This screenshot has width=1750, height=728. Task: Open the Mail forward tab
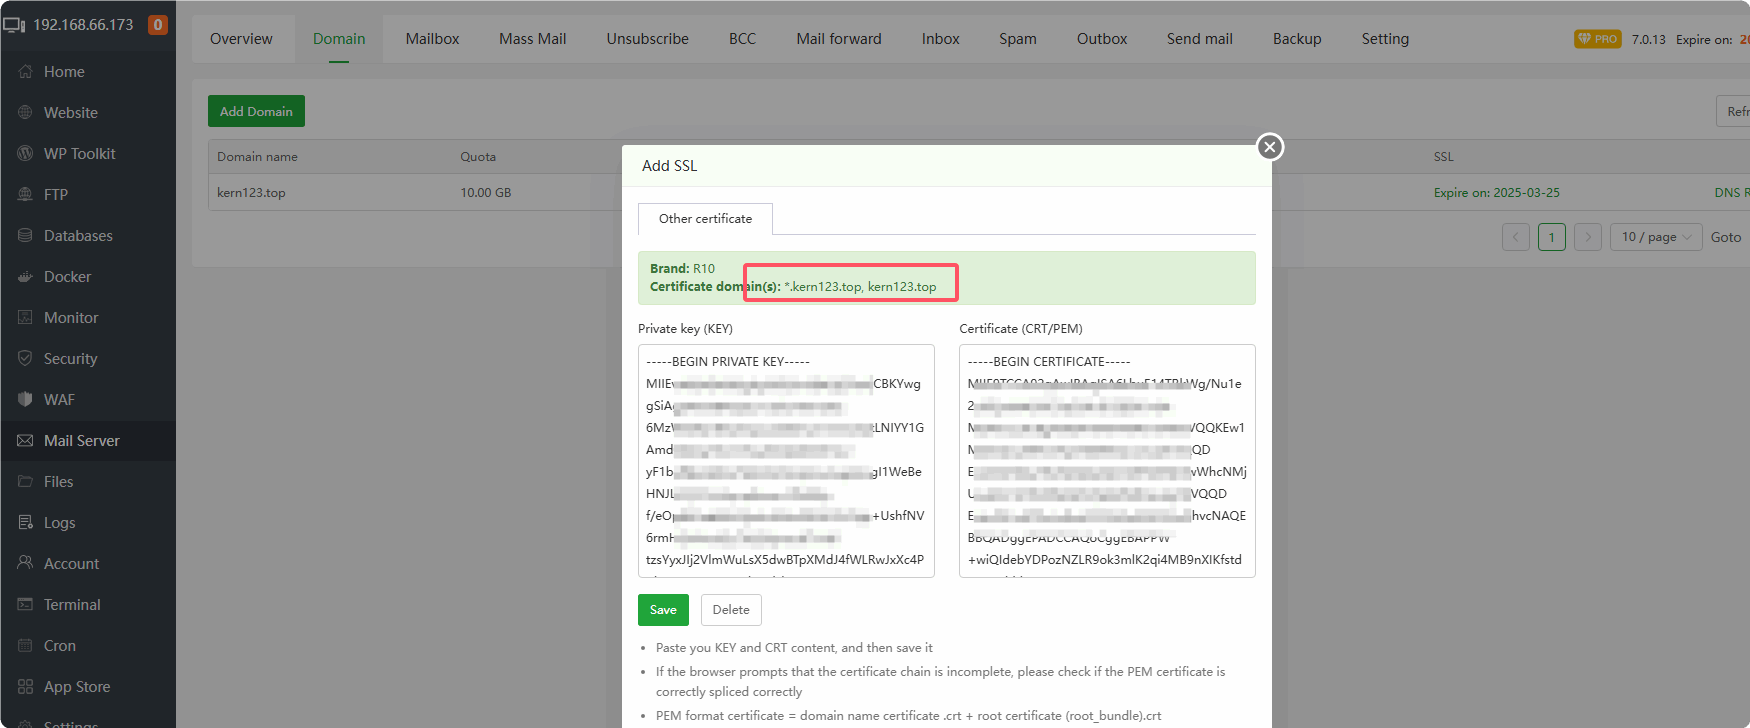pos(838,39)
